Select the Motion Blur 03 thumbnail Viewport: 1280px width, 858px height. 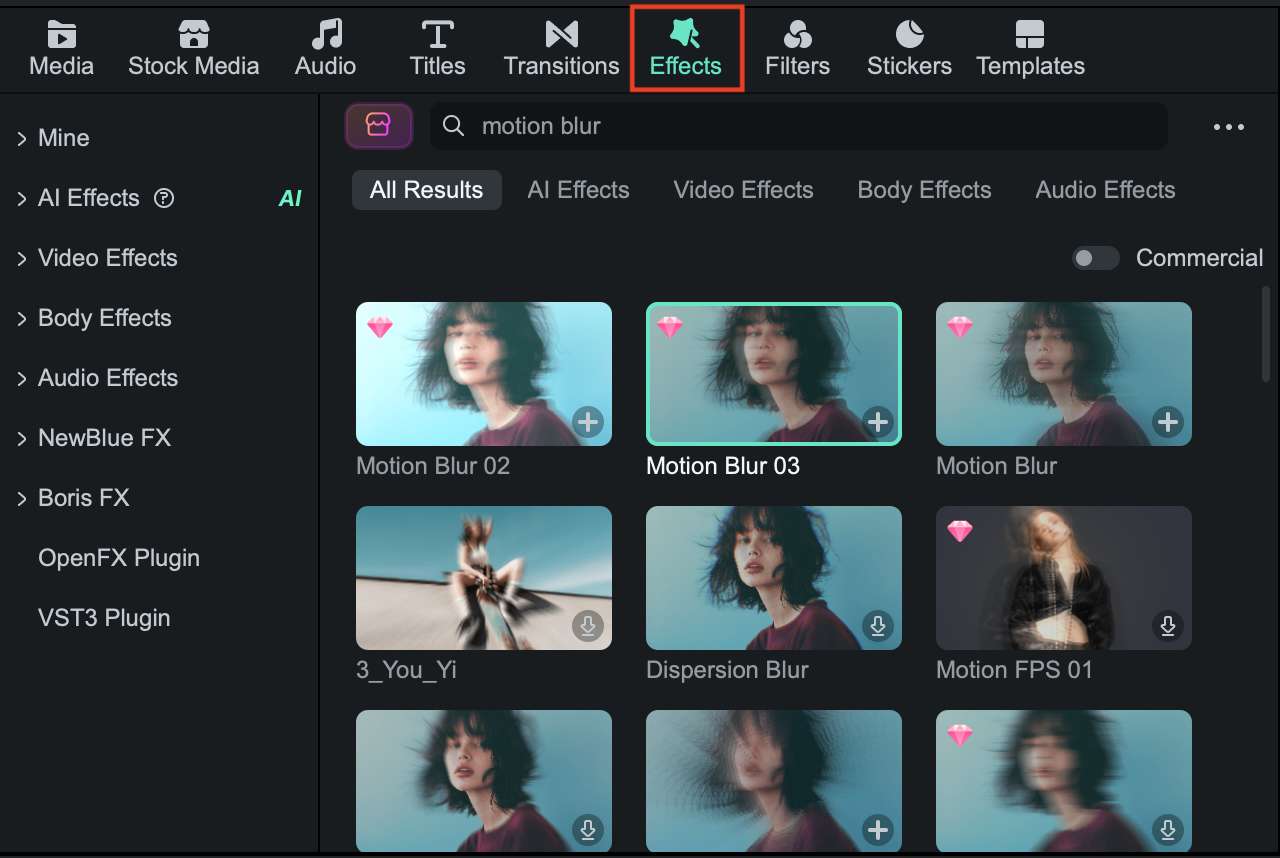(774, 374)
